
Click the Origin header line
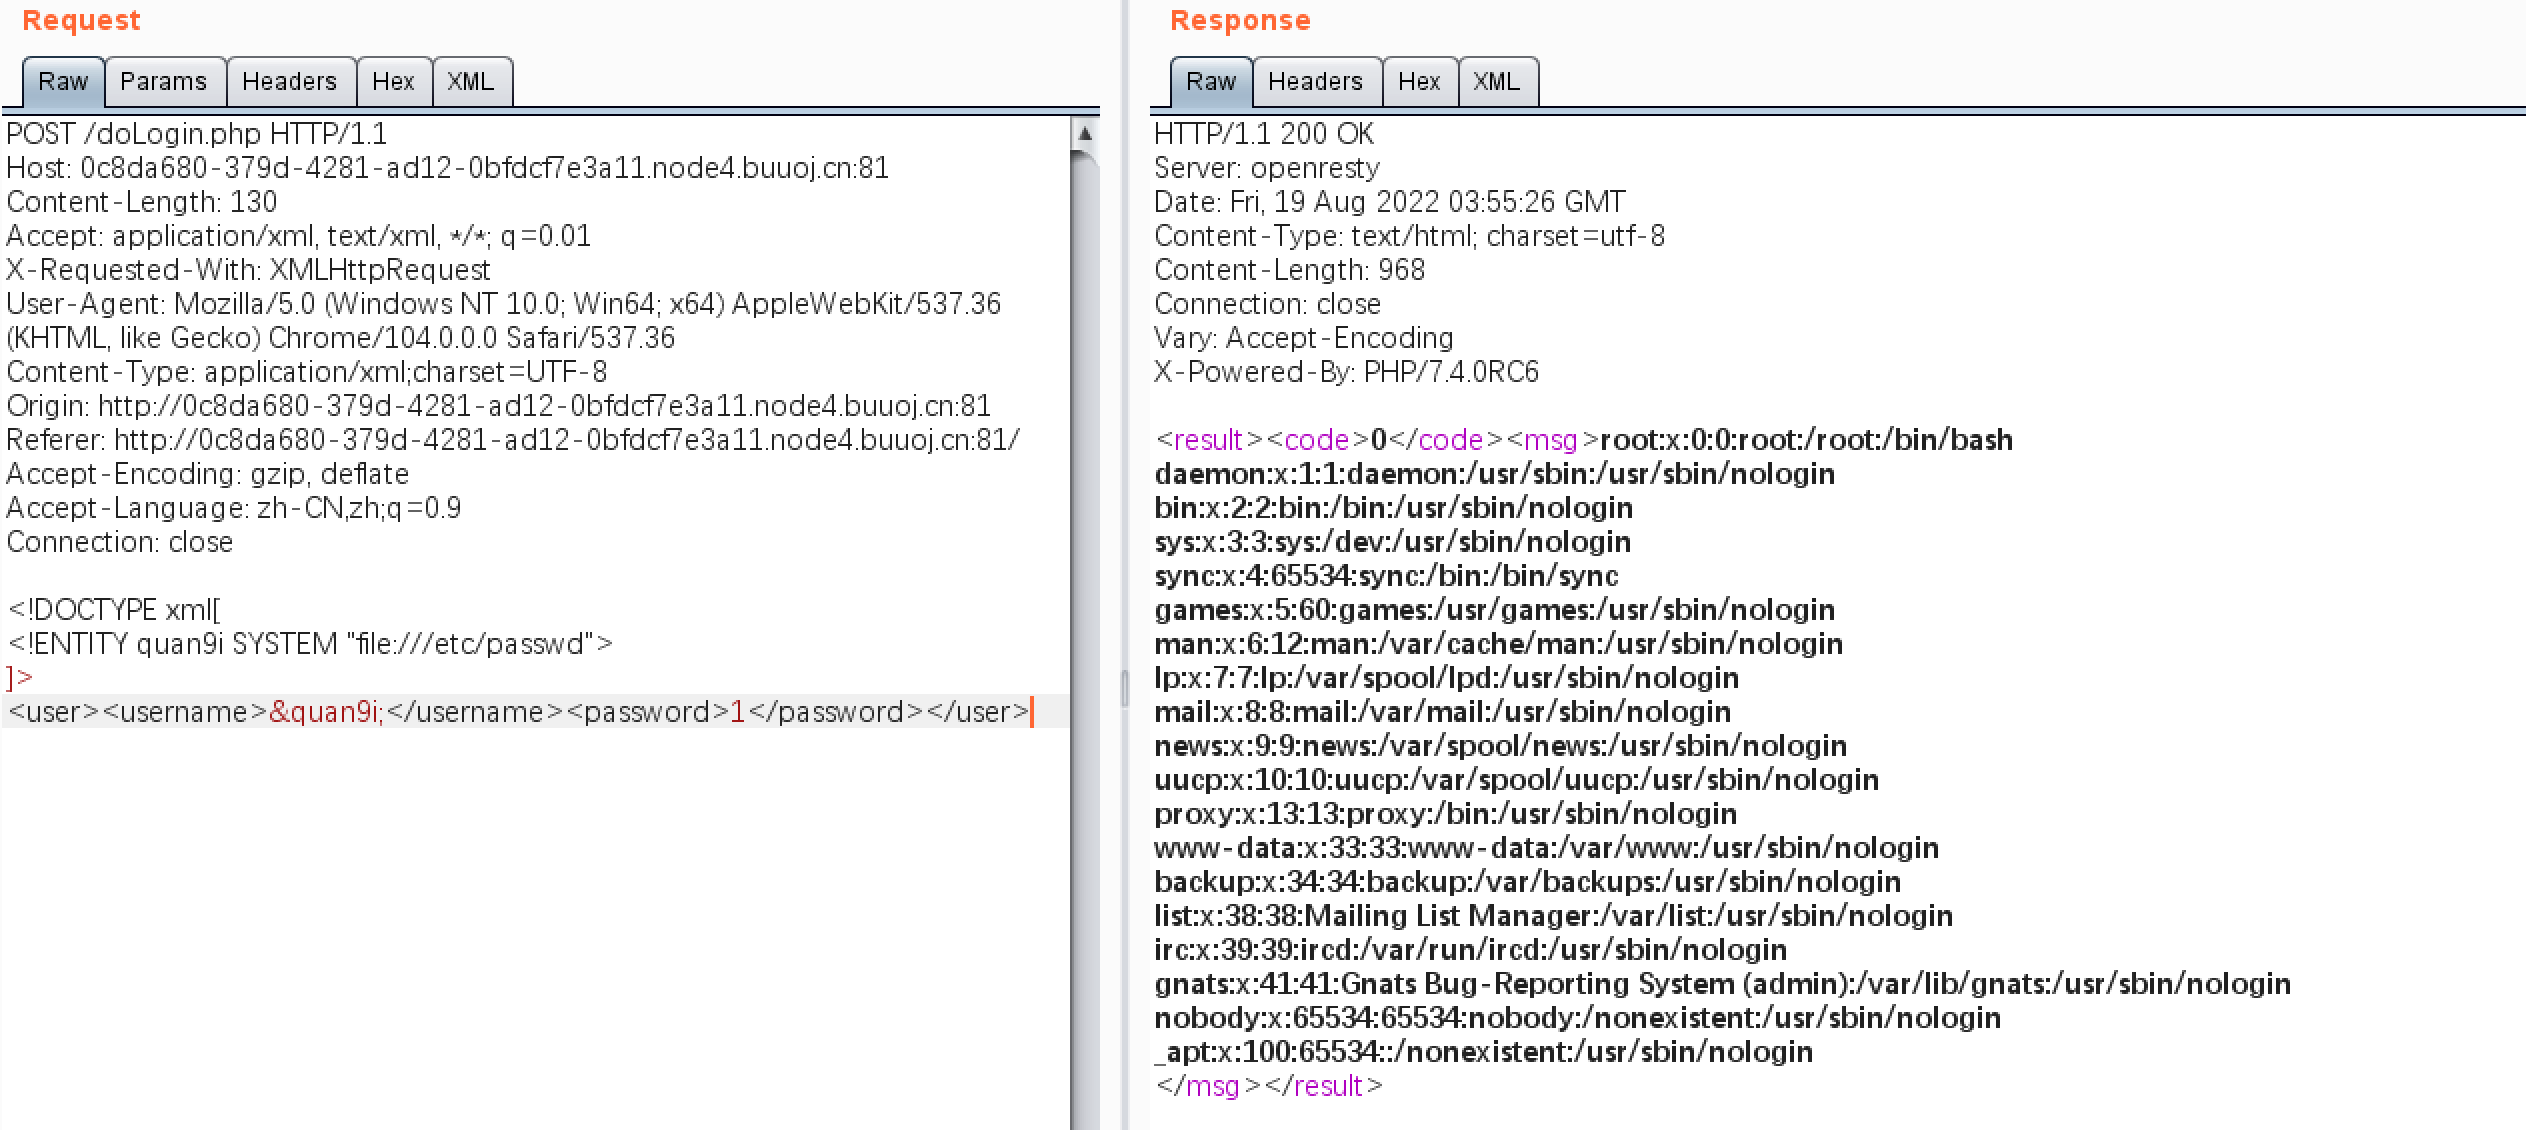point(499,406)
